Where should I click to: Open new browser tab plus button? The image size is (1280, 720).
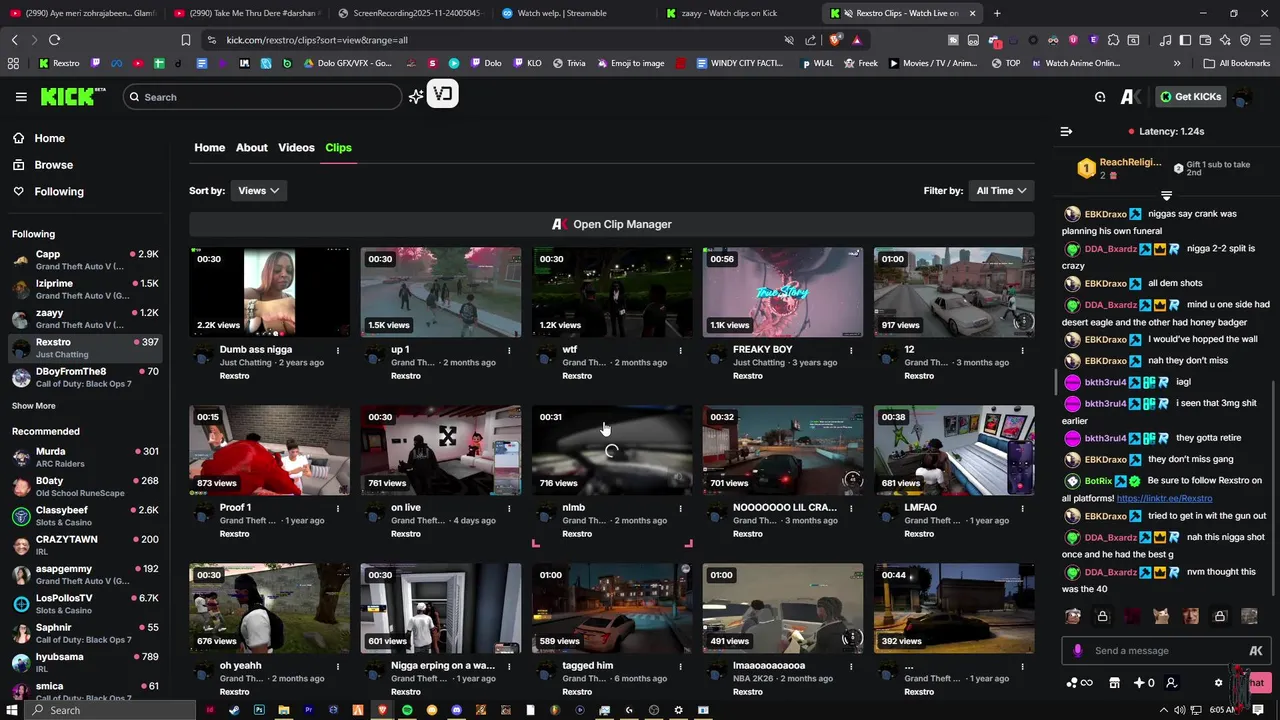point(997,13)
